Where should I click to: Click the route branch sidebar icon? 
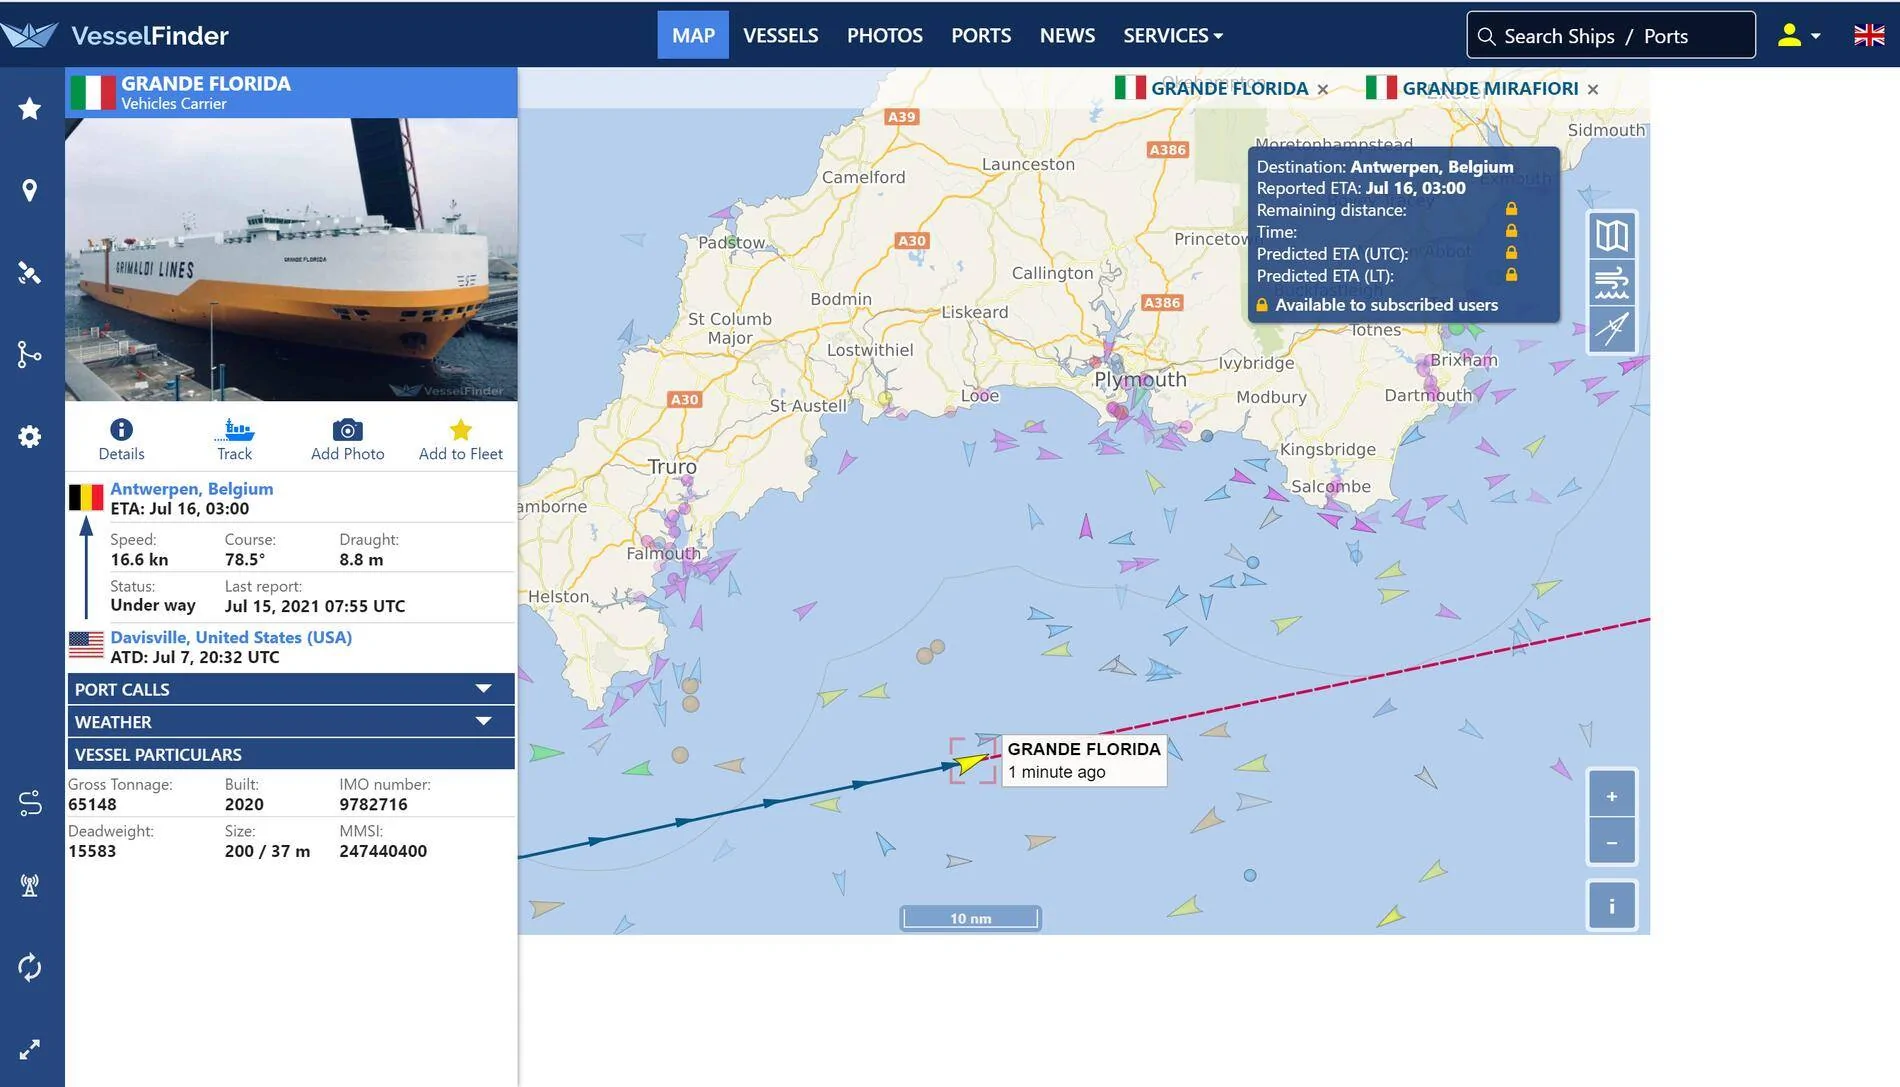pyautogui.click(x=30, y=354)
